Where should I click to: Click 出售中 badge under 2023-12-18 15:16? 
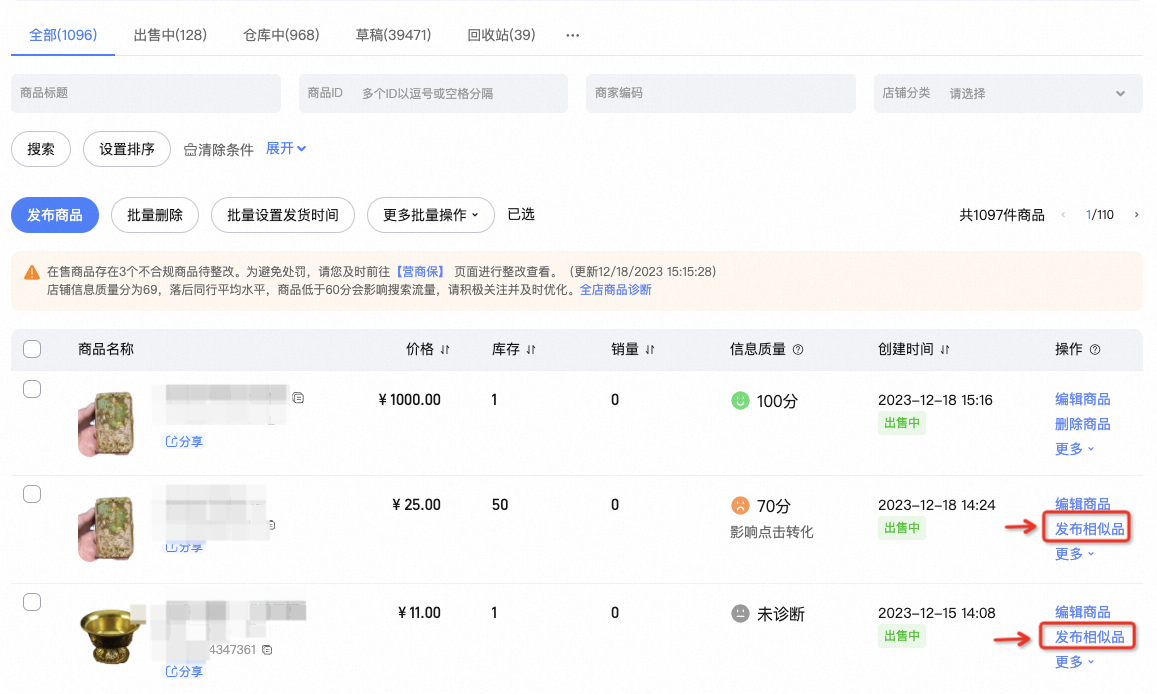click(902, 423)
